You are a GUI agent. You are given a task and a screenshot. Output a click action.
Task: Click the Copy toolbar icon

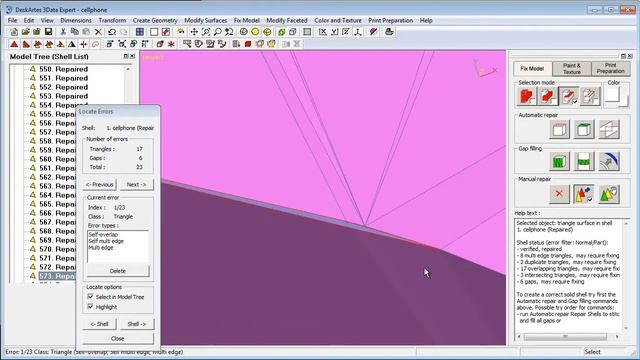tap(75, 32)
